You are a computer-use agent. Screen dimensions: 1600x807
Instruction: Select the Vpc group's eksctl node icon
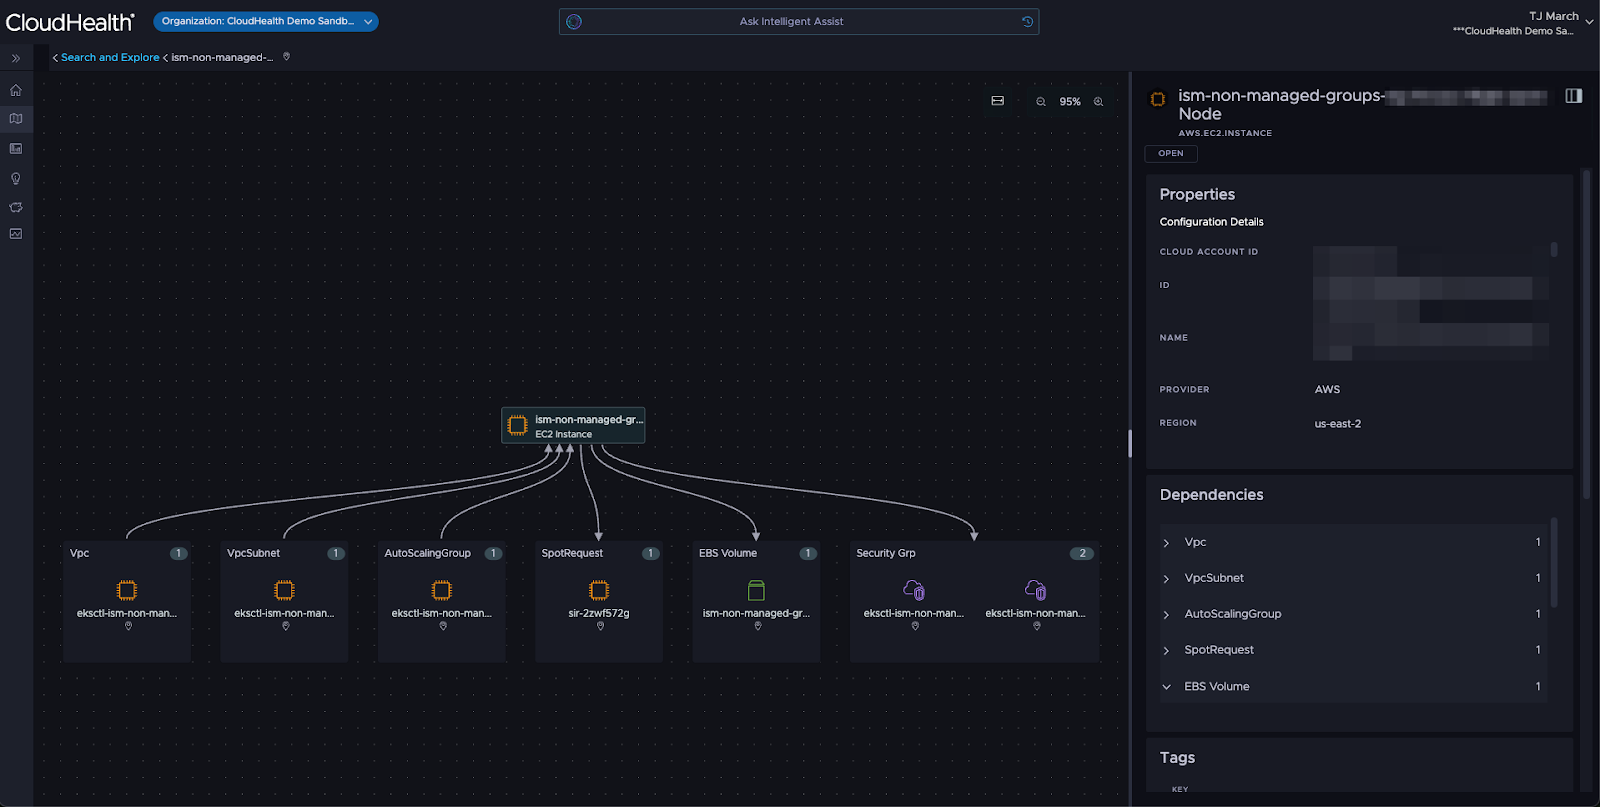click(x=127, y=590)
